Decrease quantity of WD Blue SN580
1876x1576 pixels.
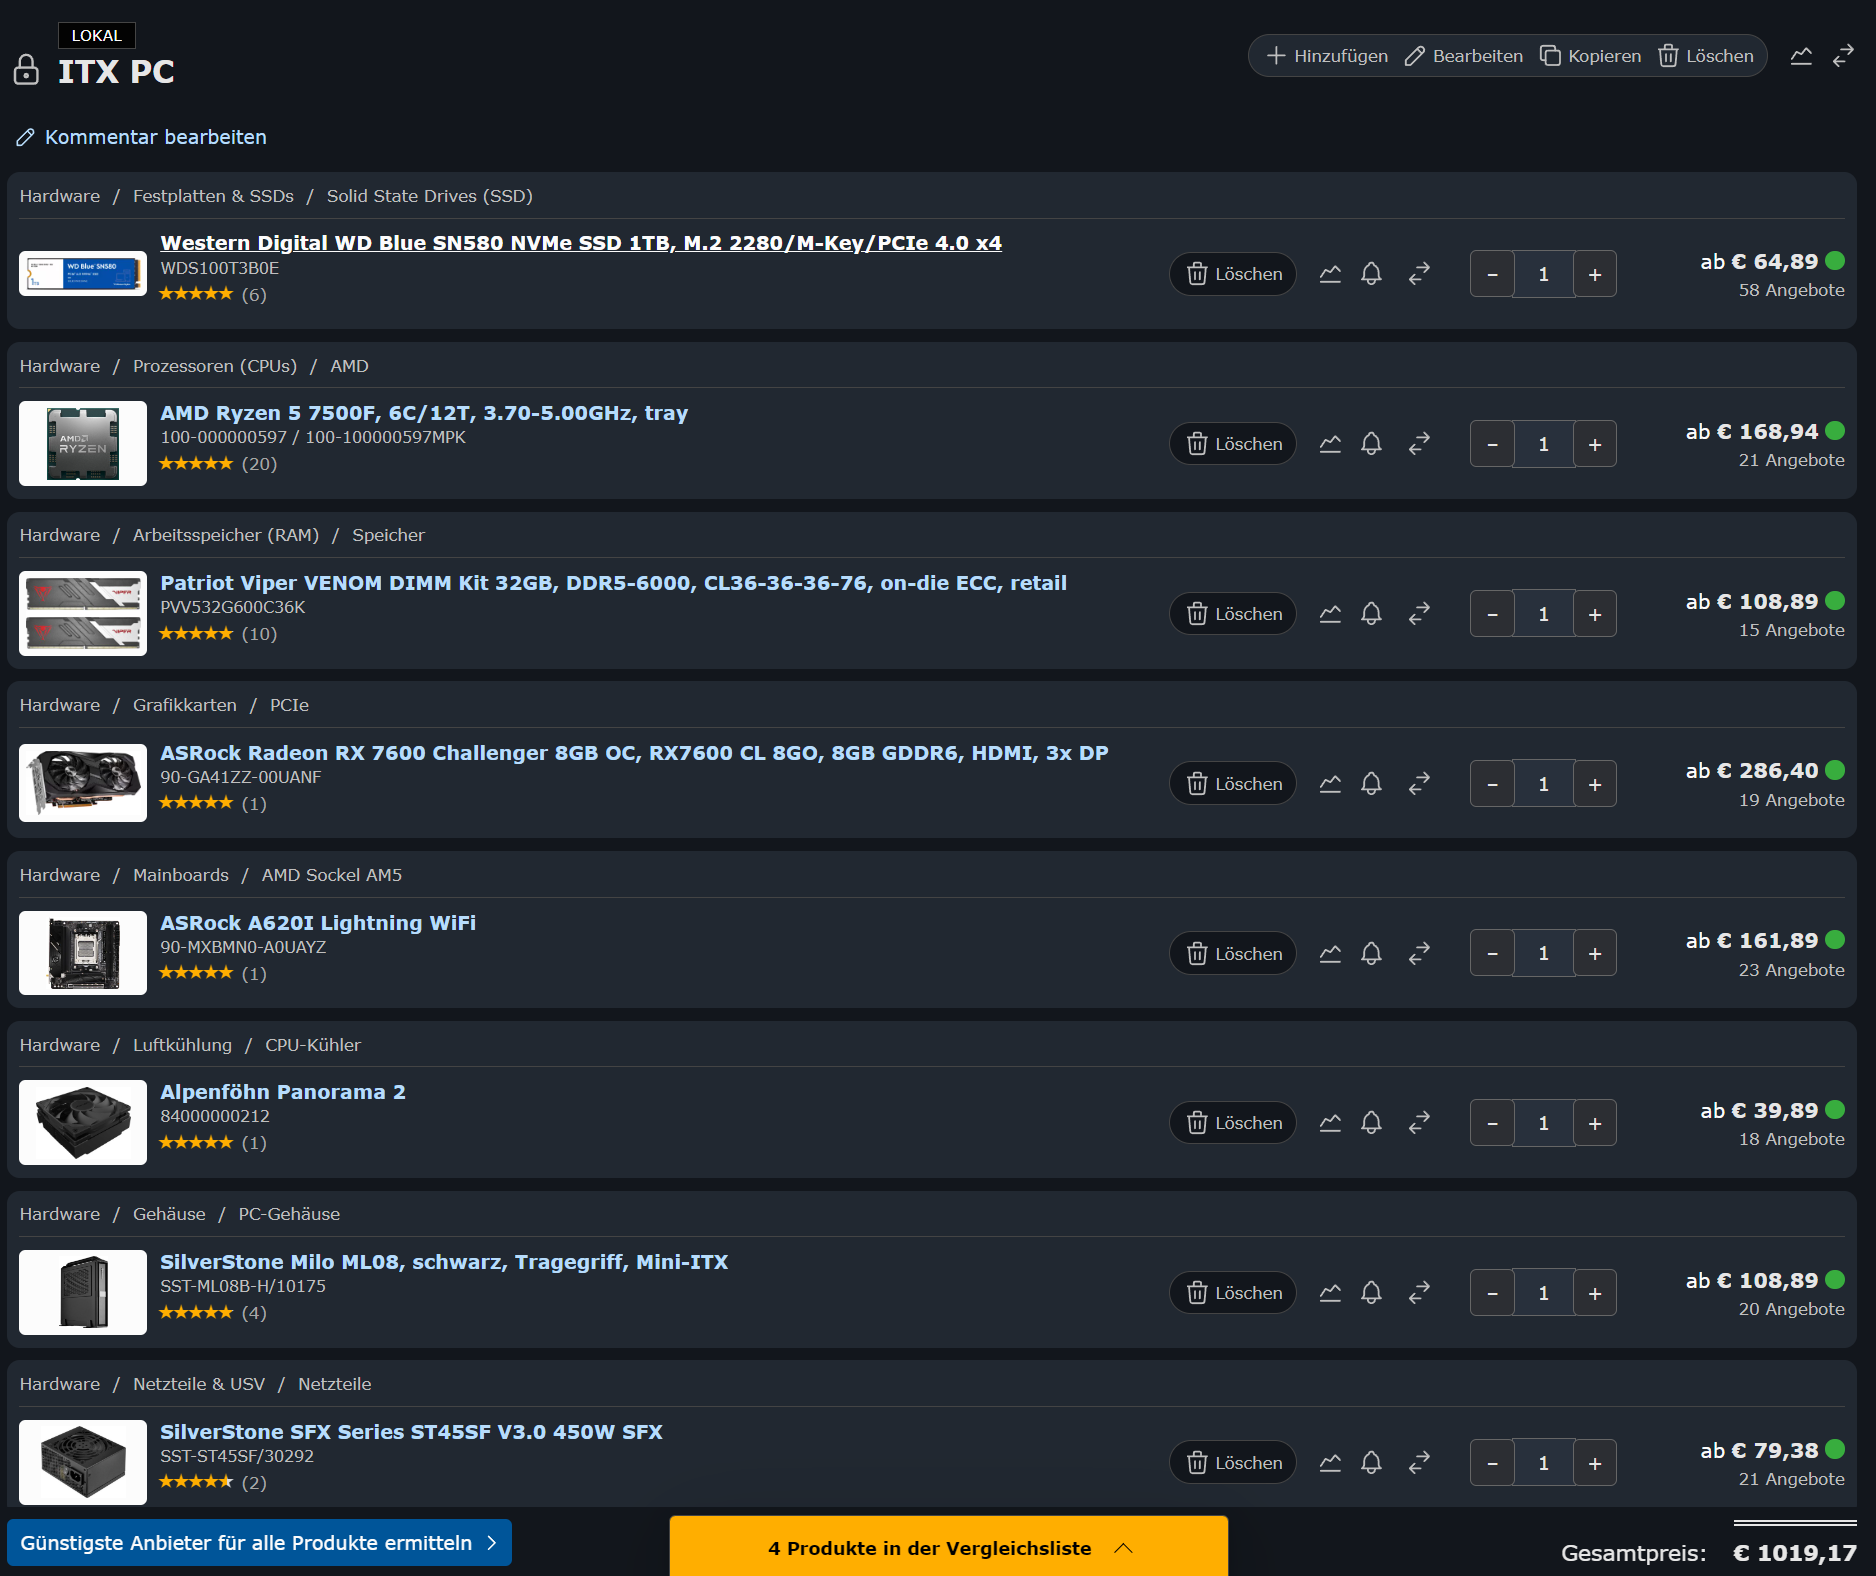point(1492,274)
